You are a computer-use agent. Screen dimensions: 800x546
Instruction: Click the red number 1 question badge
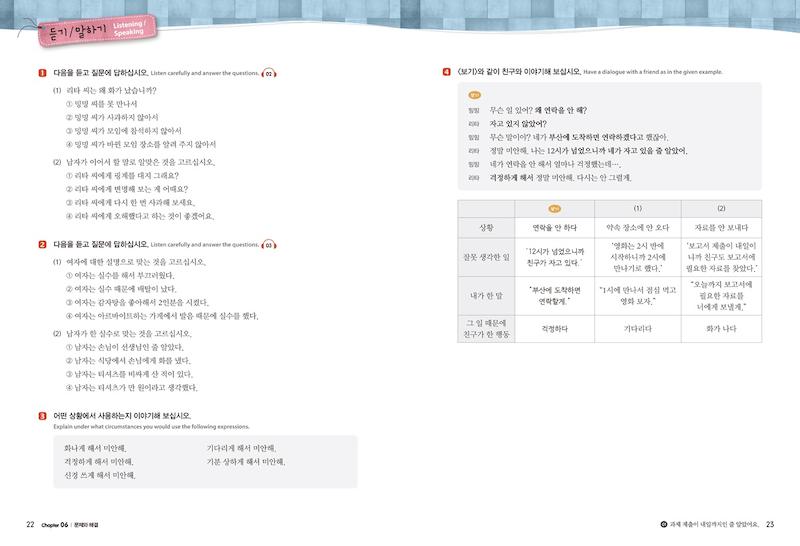43,73
